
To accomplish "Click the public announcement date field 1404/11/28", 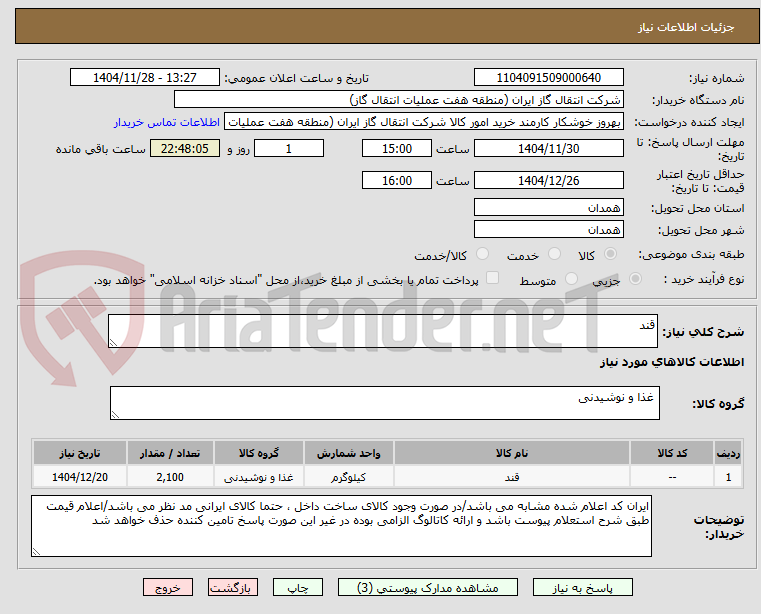I will click(x=145, y=77).
